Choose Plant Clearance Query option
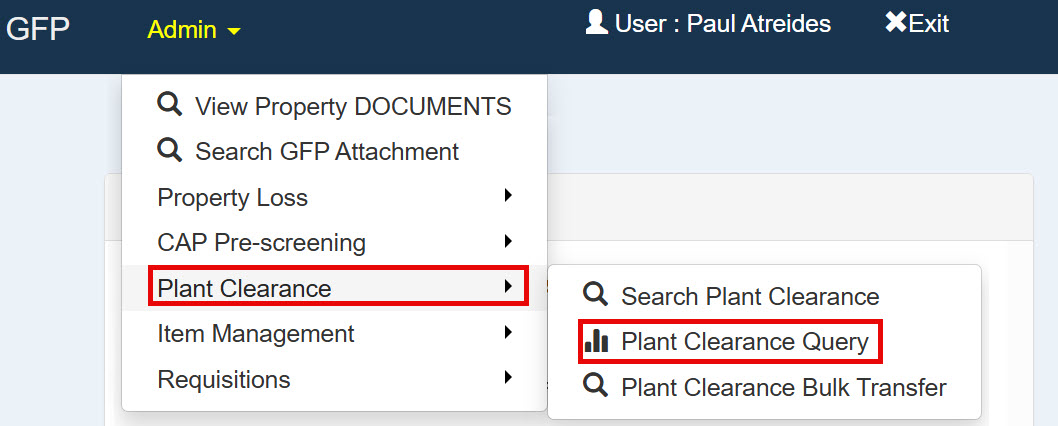 click(744, 342)
